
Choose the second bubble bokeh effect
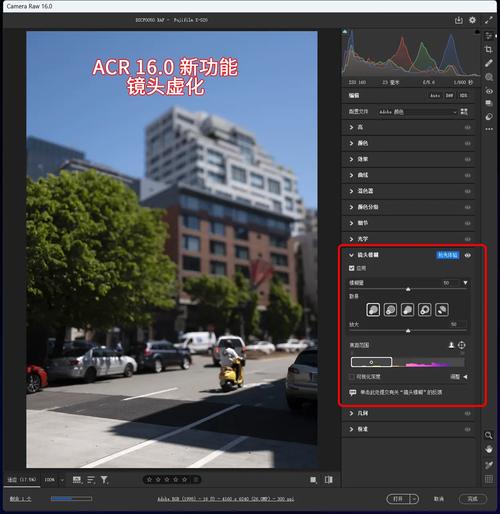(x=390, y=310)
